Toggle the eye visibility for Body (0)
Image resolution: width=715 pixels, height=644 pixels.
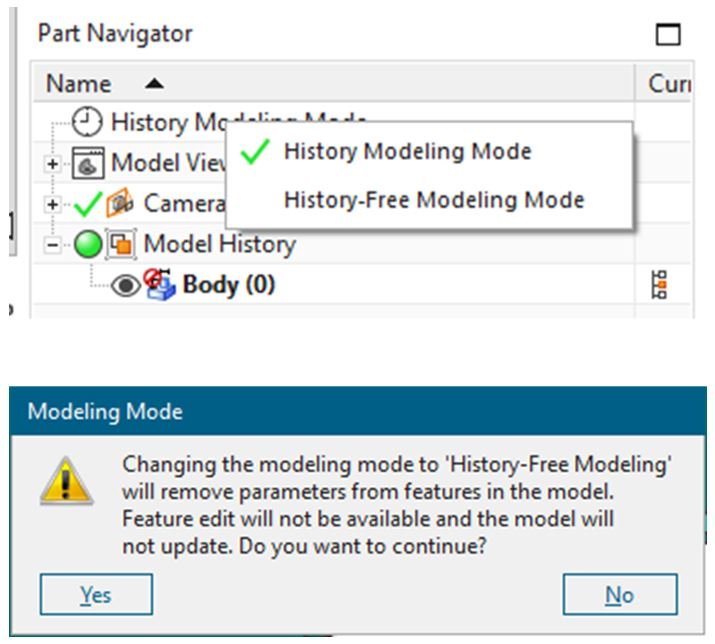tap(126, 286)
